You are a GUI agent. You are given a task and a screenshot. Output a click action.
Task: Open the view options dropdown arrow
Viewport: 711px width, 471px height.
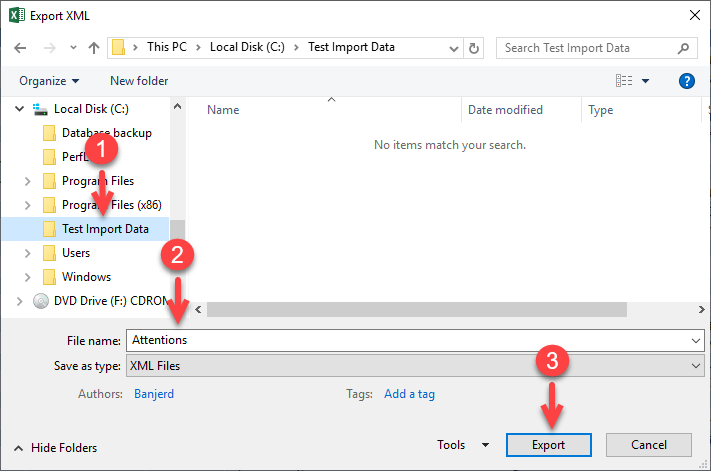(645, 81)
